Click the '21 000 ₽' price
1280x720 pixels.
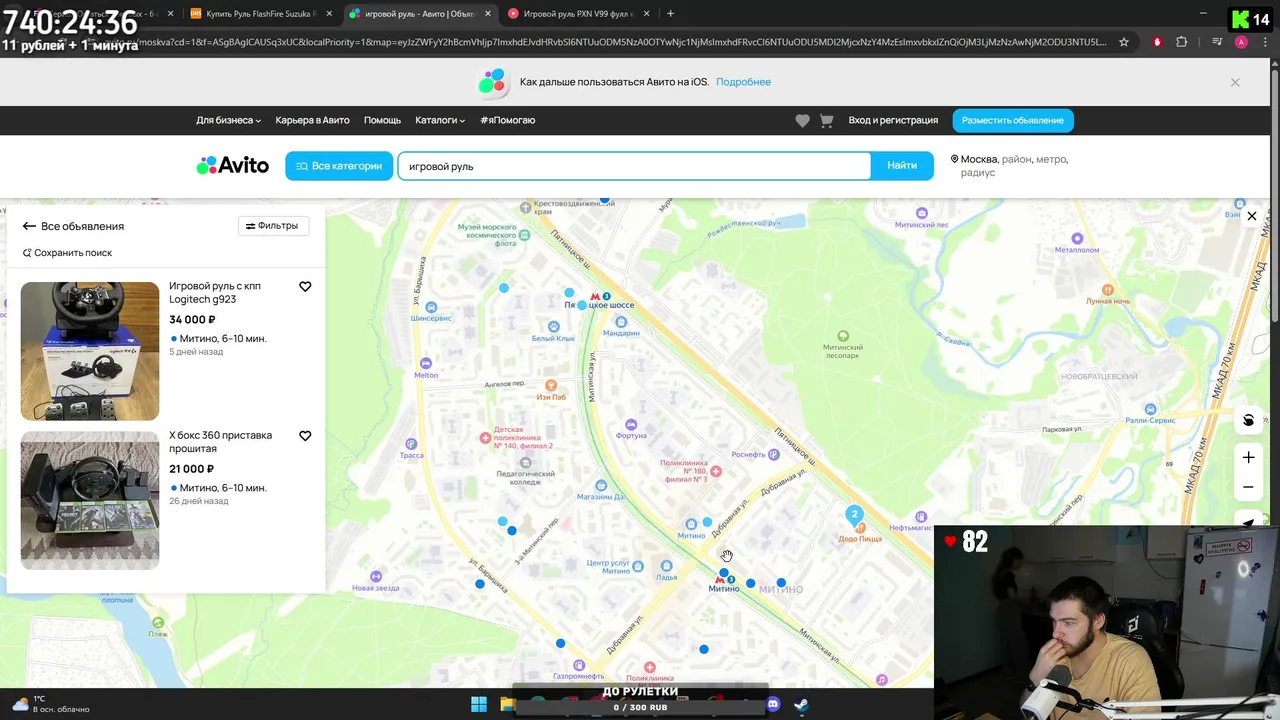(x=192, y=469)
